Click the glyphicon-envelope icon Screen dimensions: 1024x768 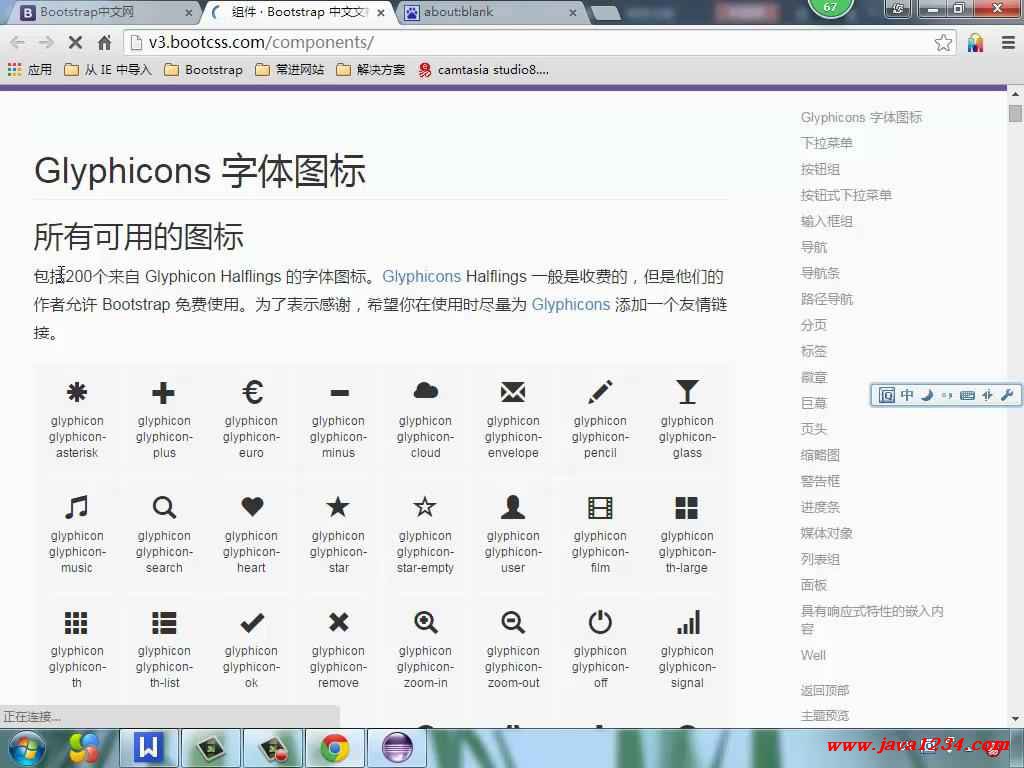tap(513, 392)
